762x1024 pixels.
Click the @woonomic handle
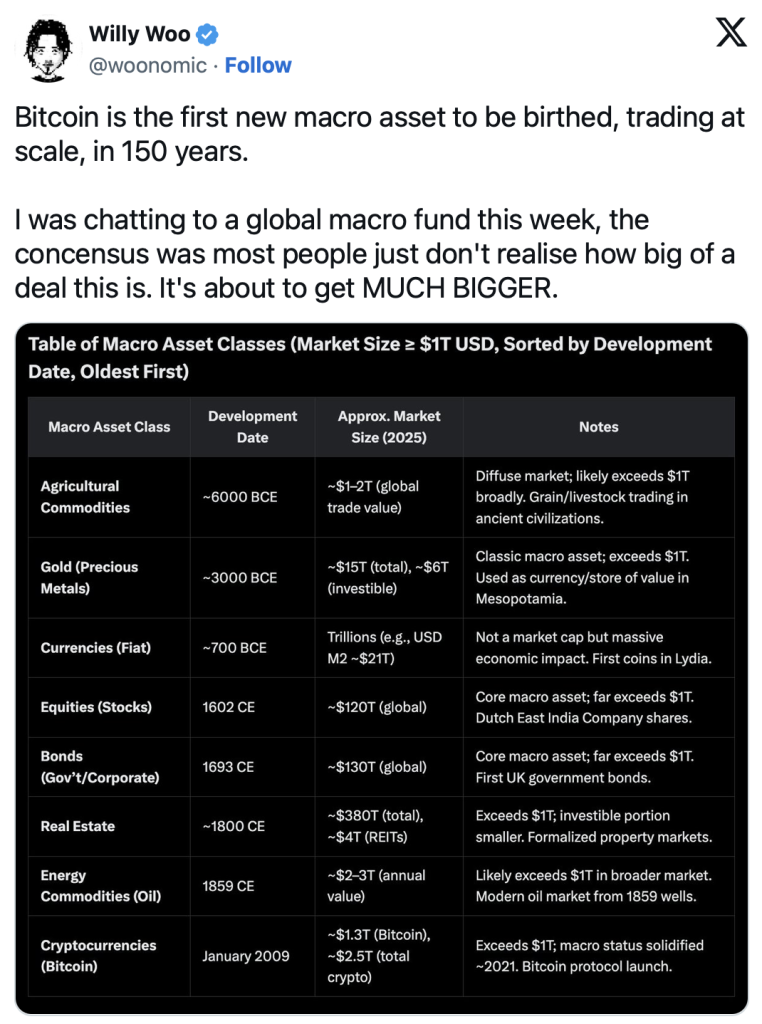[148, 65]
